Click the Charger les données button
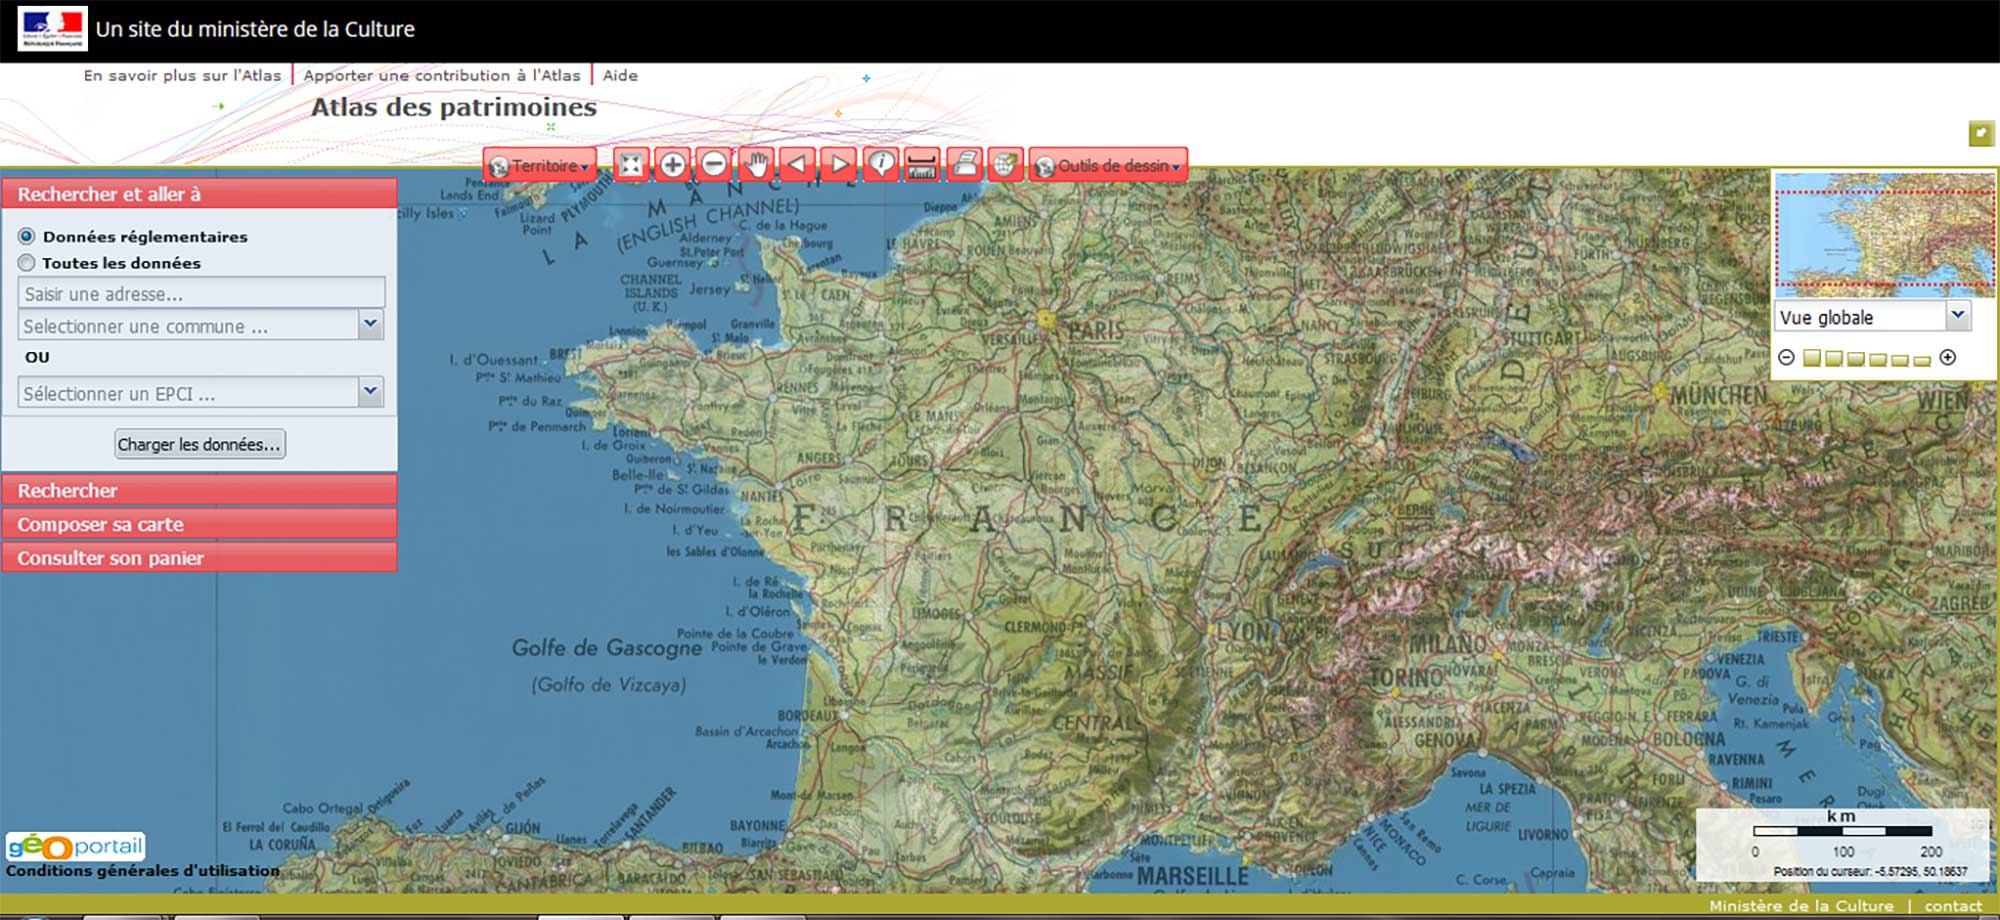Screen dimensions: 2000x920 (200, 444)
